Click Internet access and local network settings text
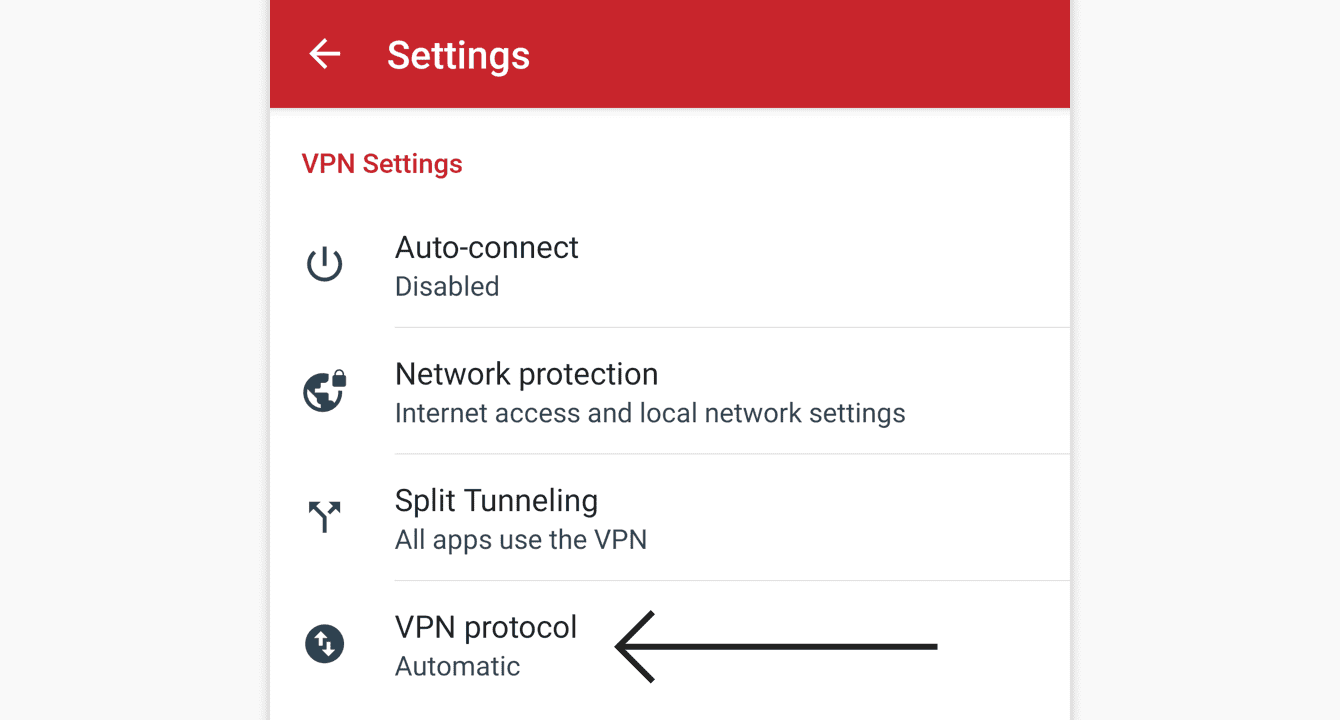Viewport: 1340px width, 720px height. (650, 413)
